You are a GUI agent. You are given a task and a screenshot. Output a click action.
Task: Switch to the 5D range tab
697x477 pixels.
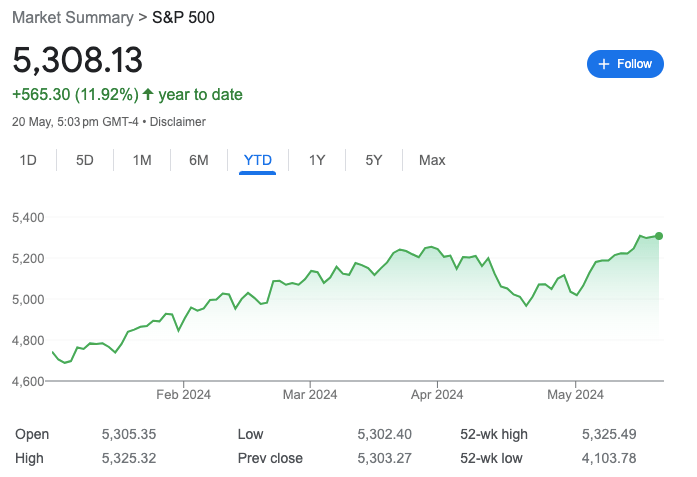(85, 160)
